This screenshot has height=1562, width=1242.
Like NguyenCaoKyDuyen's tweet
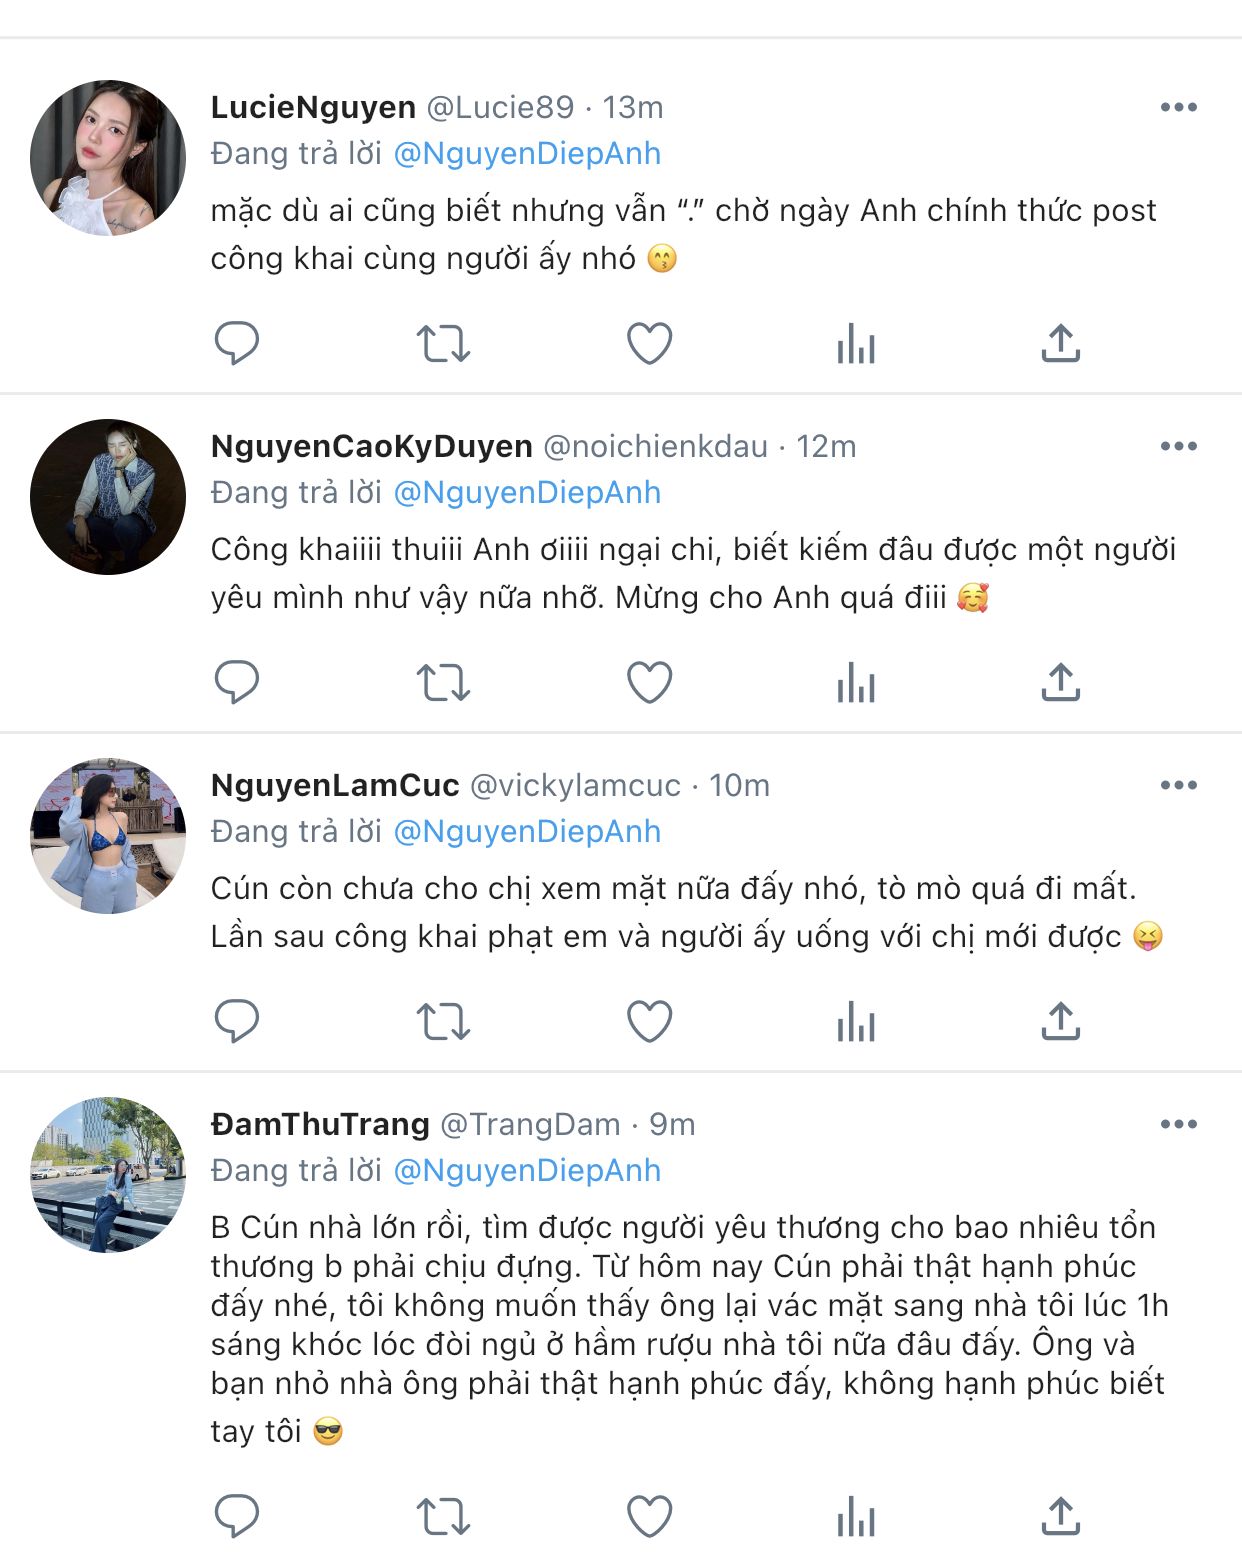pos(649,682)
